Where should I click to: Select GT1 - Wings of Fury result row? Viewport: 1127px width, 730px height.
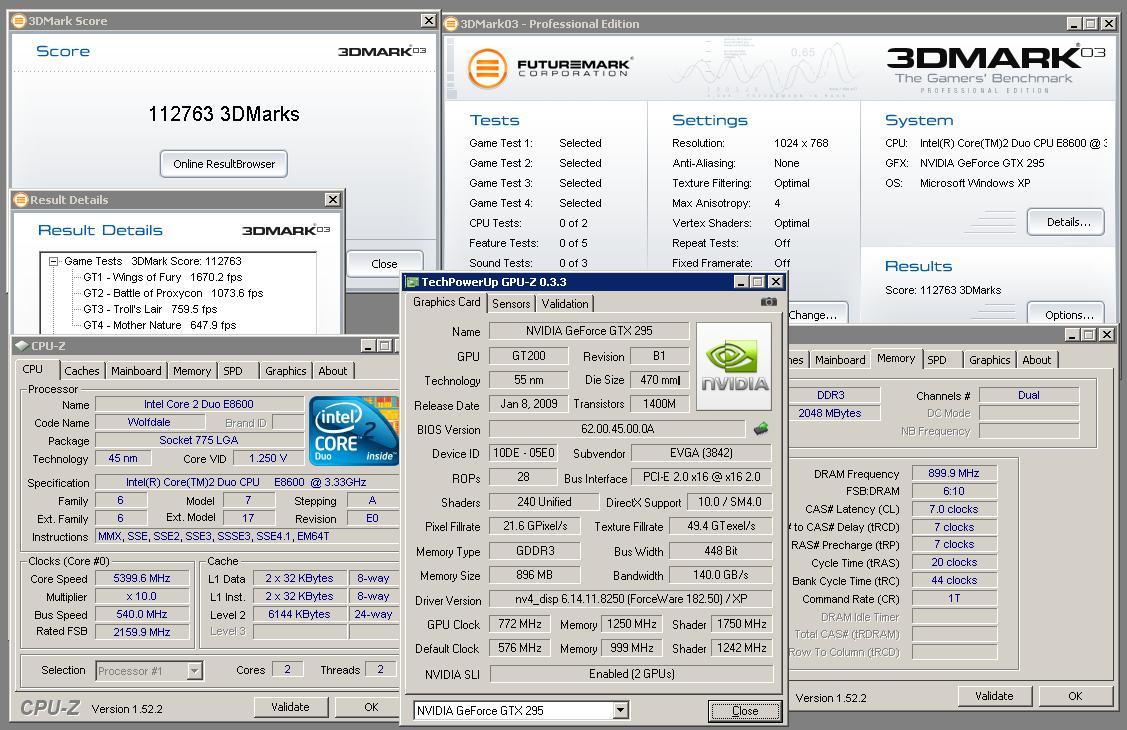tap(162, 277)
